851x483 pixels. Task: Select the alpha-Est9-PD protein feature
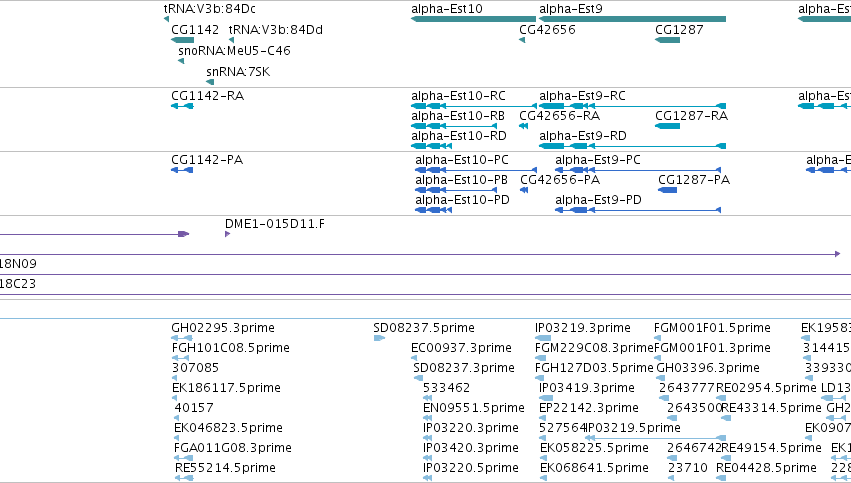[598, 200]
